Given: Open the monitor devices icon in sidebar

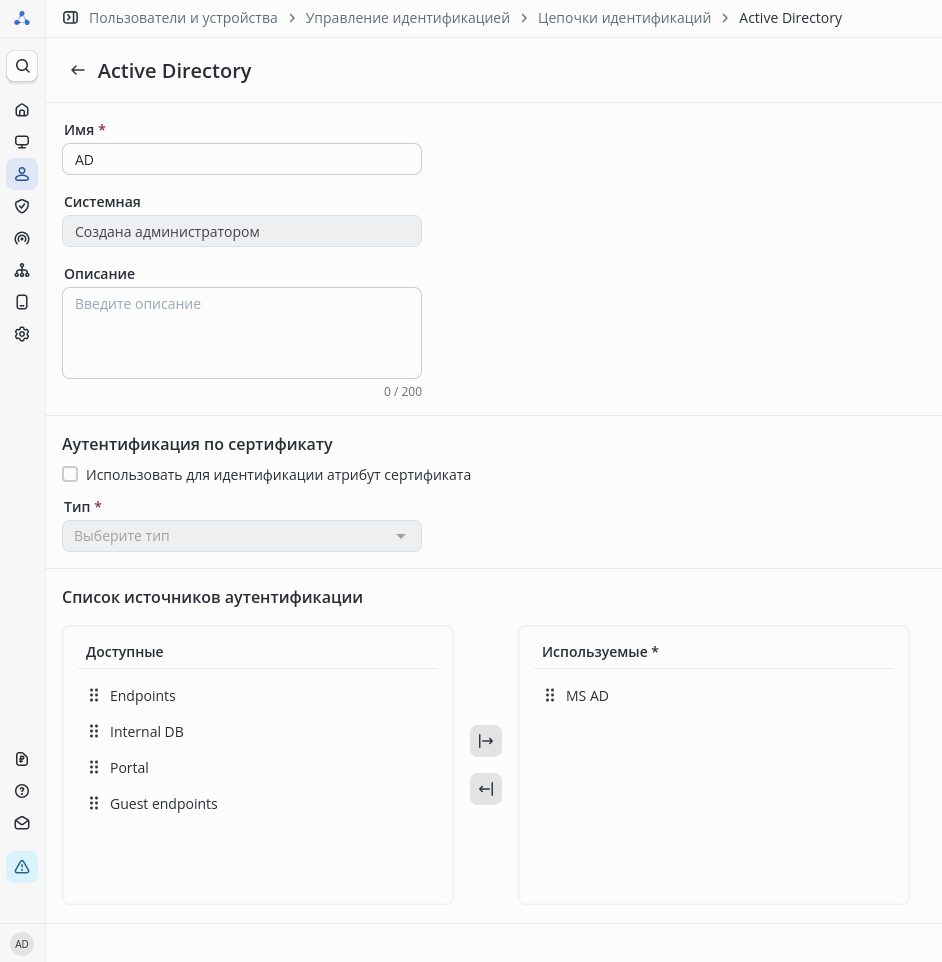Looking at the screenshot, I should coord(22,142).
